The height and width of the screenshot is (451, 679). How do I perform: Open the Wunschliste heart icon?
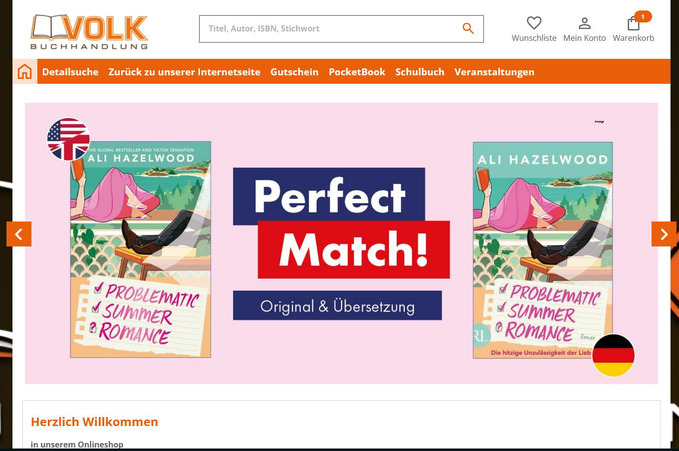534,23
